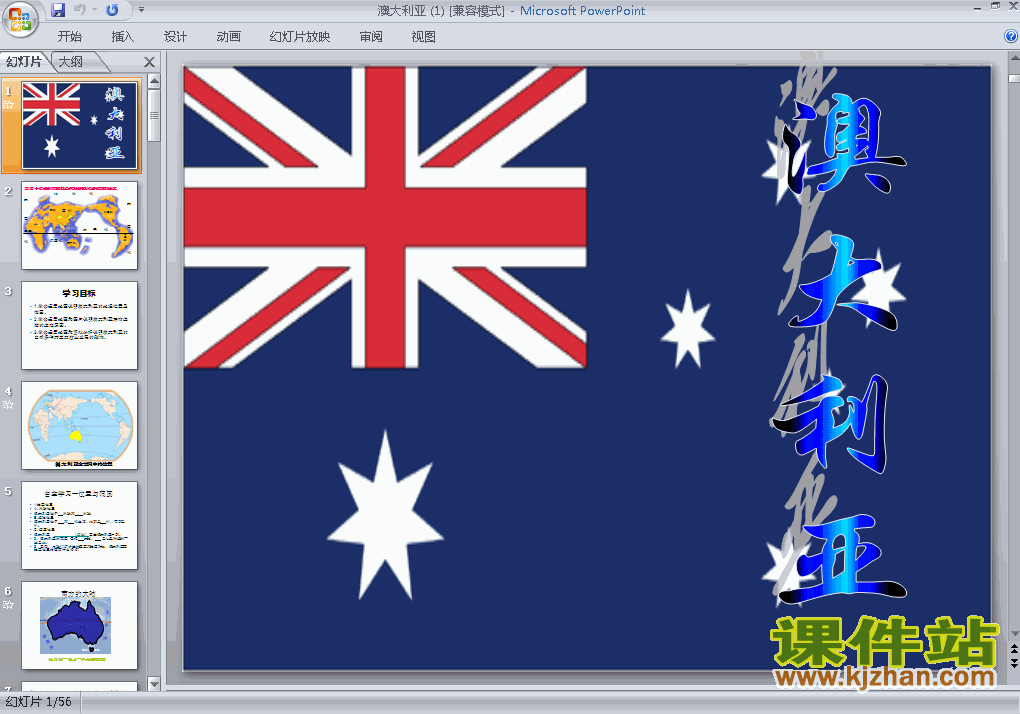Click thumbnail pane scroll up arrow
The height and width of the screenshot is (714, 1020).
[x=154, y=81]
